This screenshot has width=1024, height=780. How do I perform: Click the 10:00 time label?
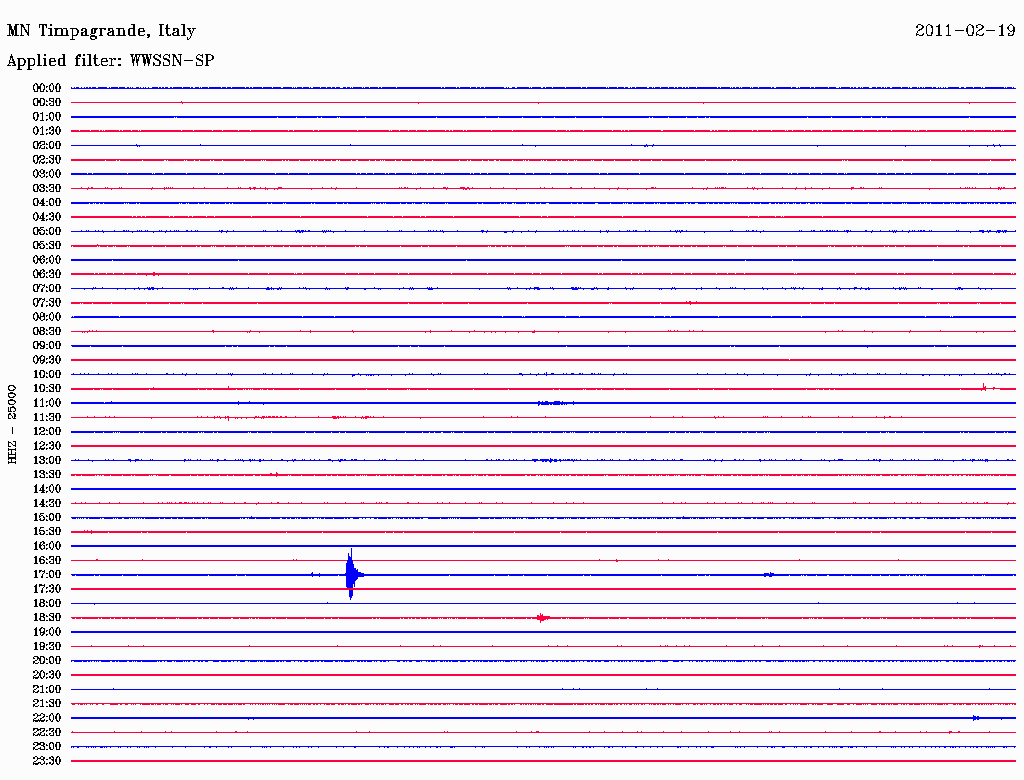47,374
